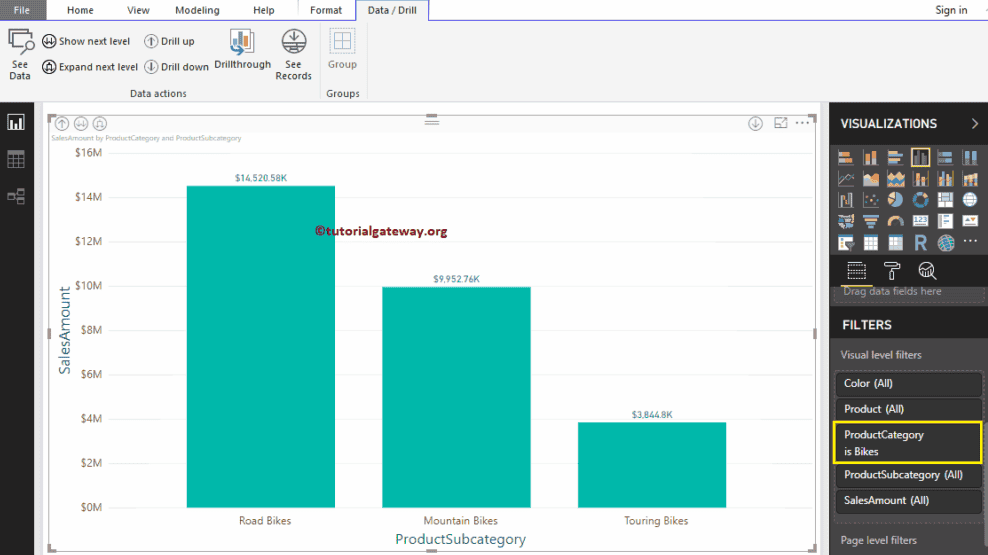Select the 100% stacked column chart

pos(970,157)
